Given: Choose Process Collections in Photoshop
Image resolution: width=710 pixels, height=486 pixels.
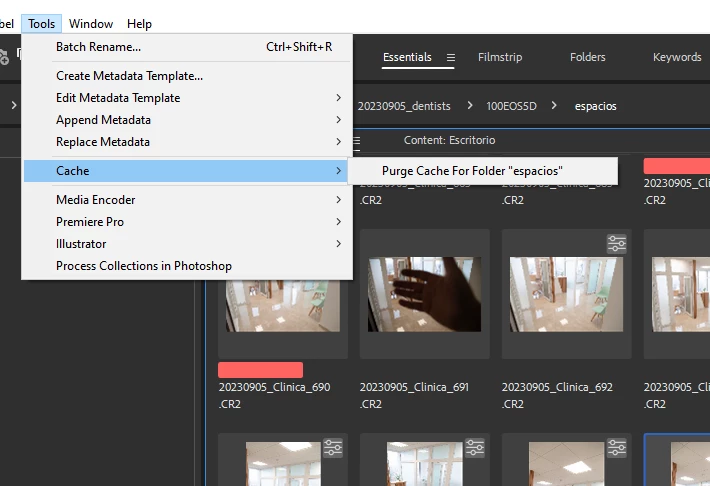Looking at the screenshot, I should tap(188, 266).
